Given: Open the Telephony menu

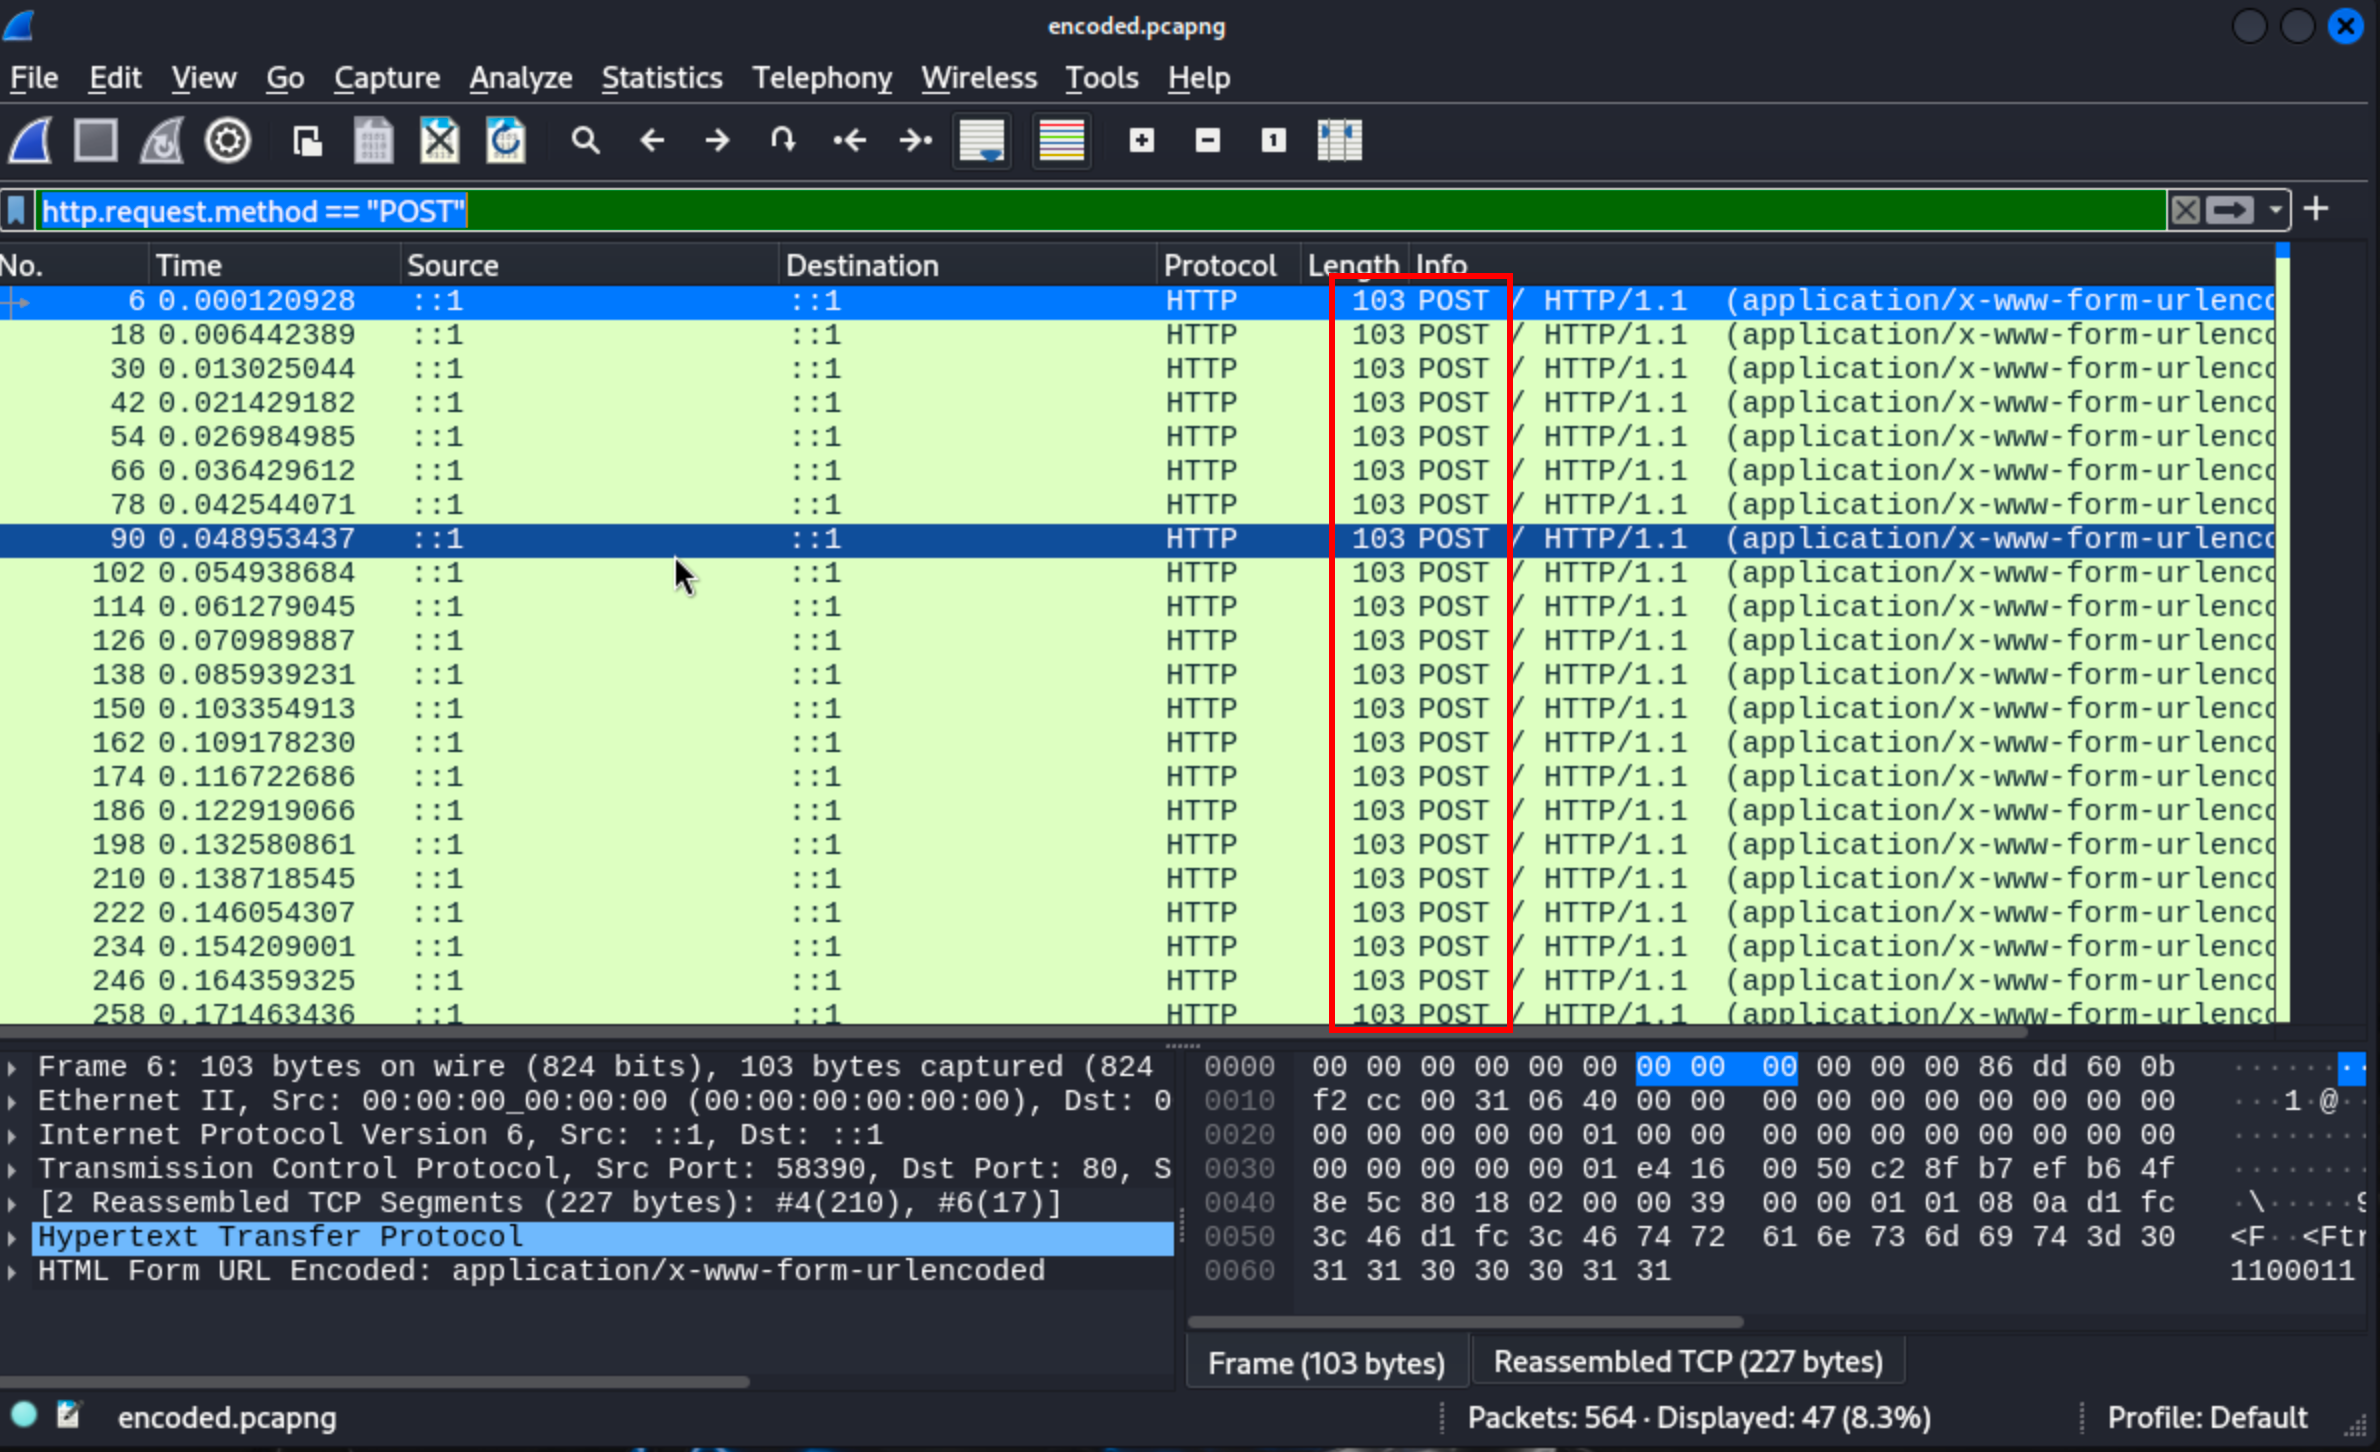Looking at the screenshot, I should pyautogui.click(x=822, y=78).
